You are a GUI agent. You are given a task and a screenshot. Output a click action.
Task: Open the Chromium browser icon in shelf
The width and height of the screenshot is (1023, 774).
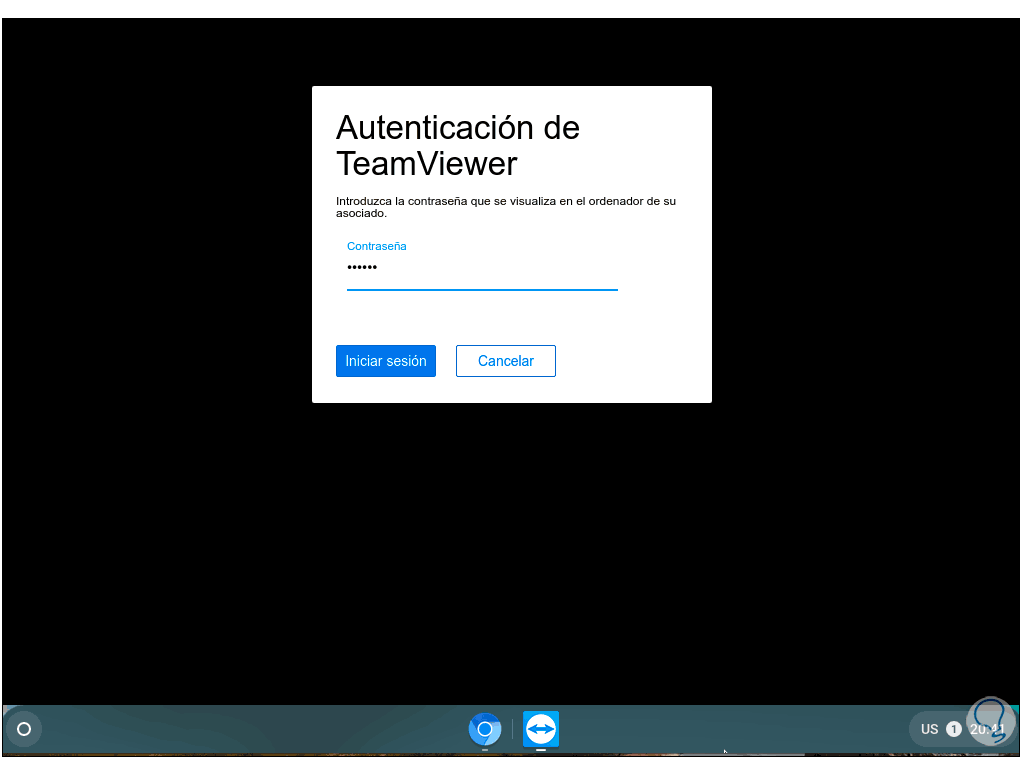485,729
